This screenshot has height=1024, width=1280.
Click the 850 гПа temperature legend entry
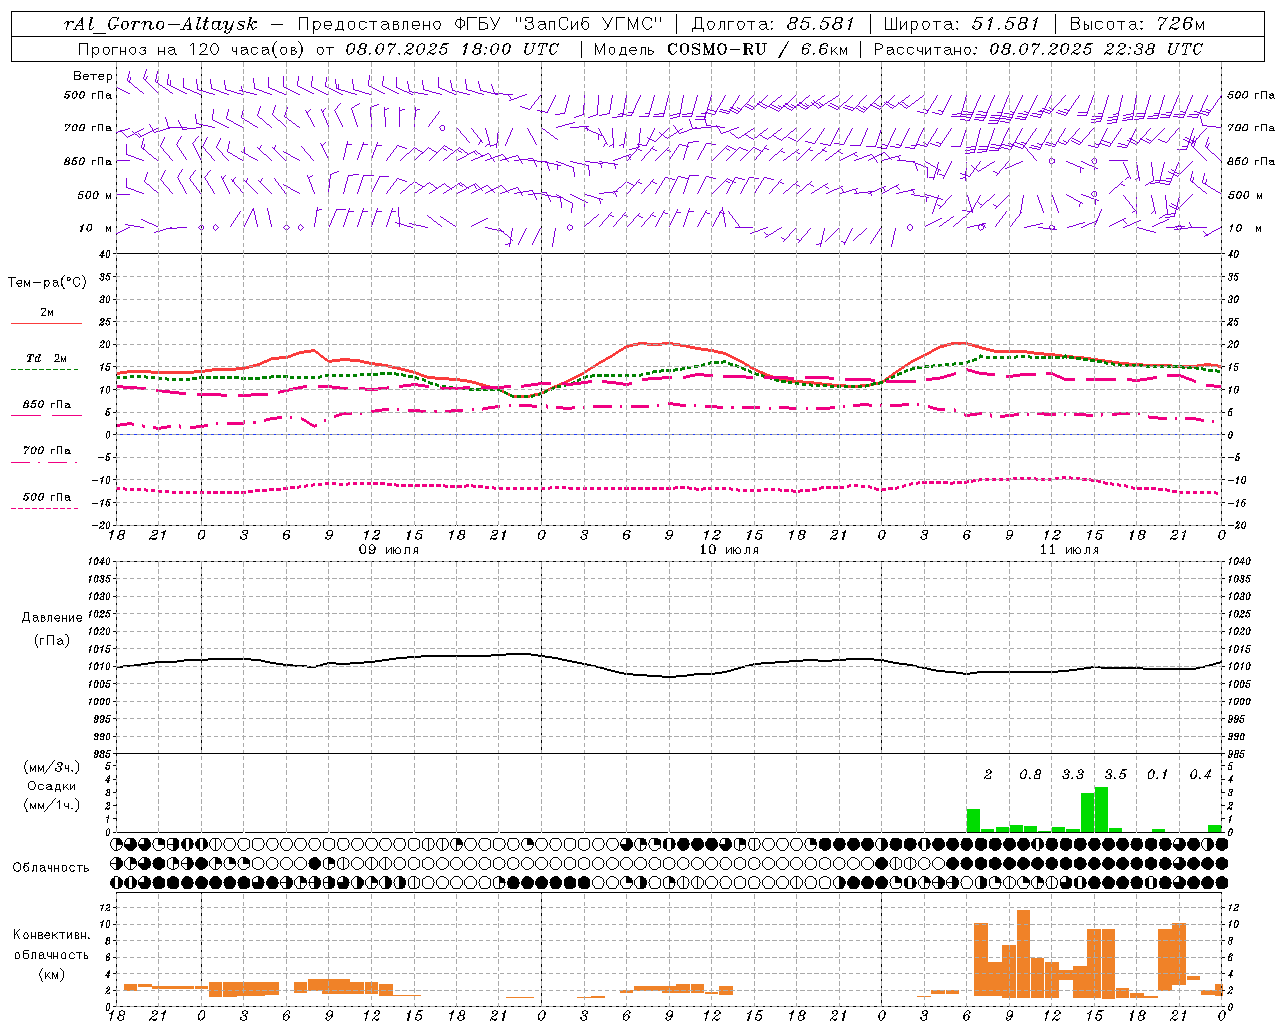click(47, 405)
